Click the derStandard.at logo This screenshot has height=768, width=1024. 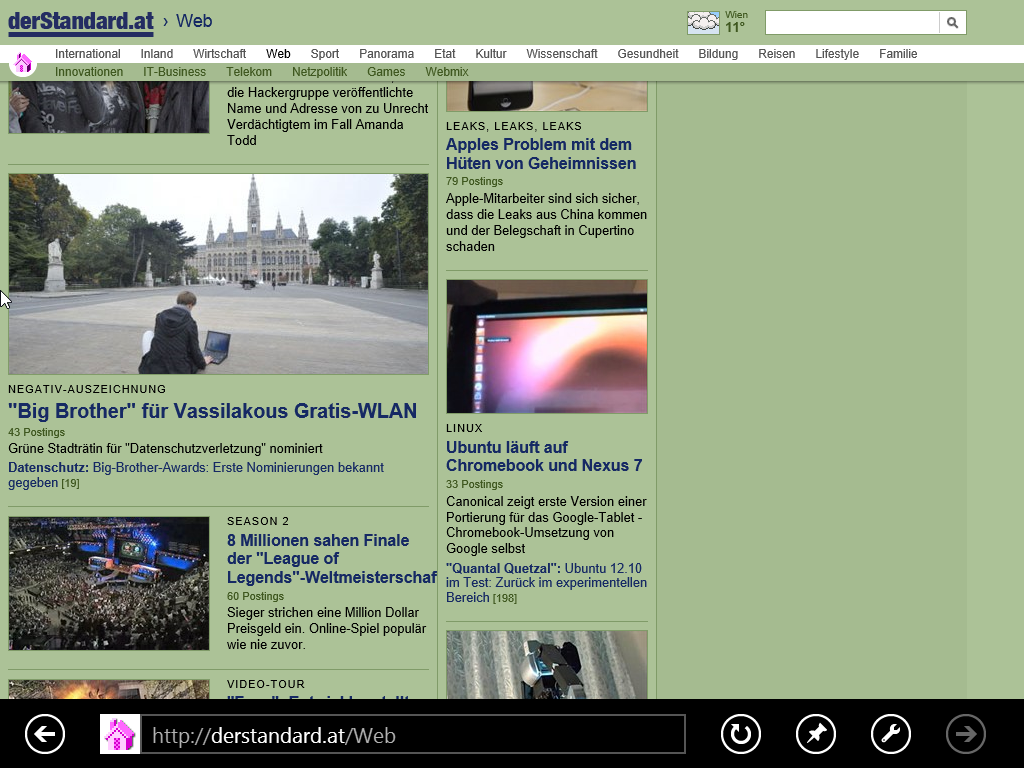(81, 22)
